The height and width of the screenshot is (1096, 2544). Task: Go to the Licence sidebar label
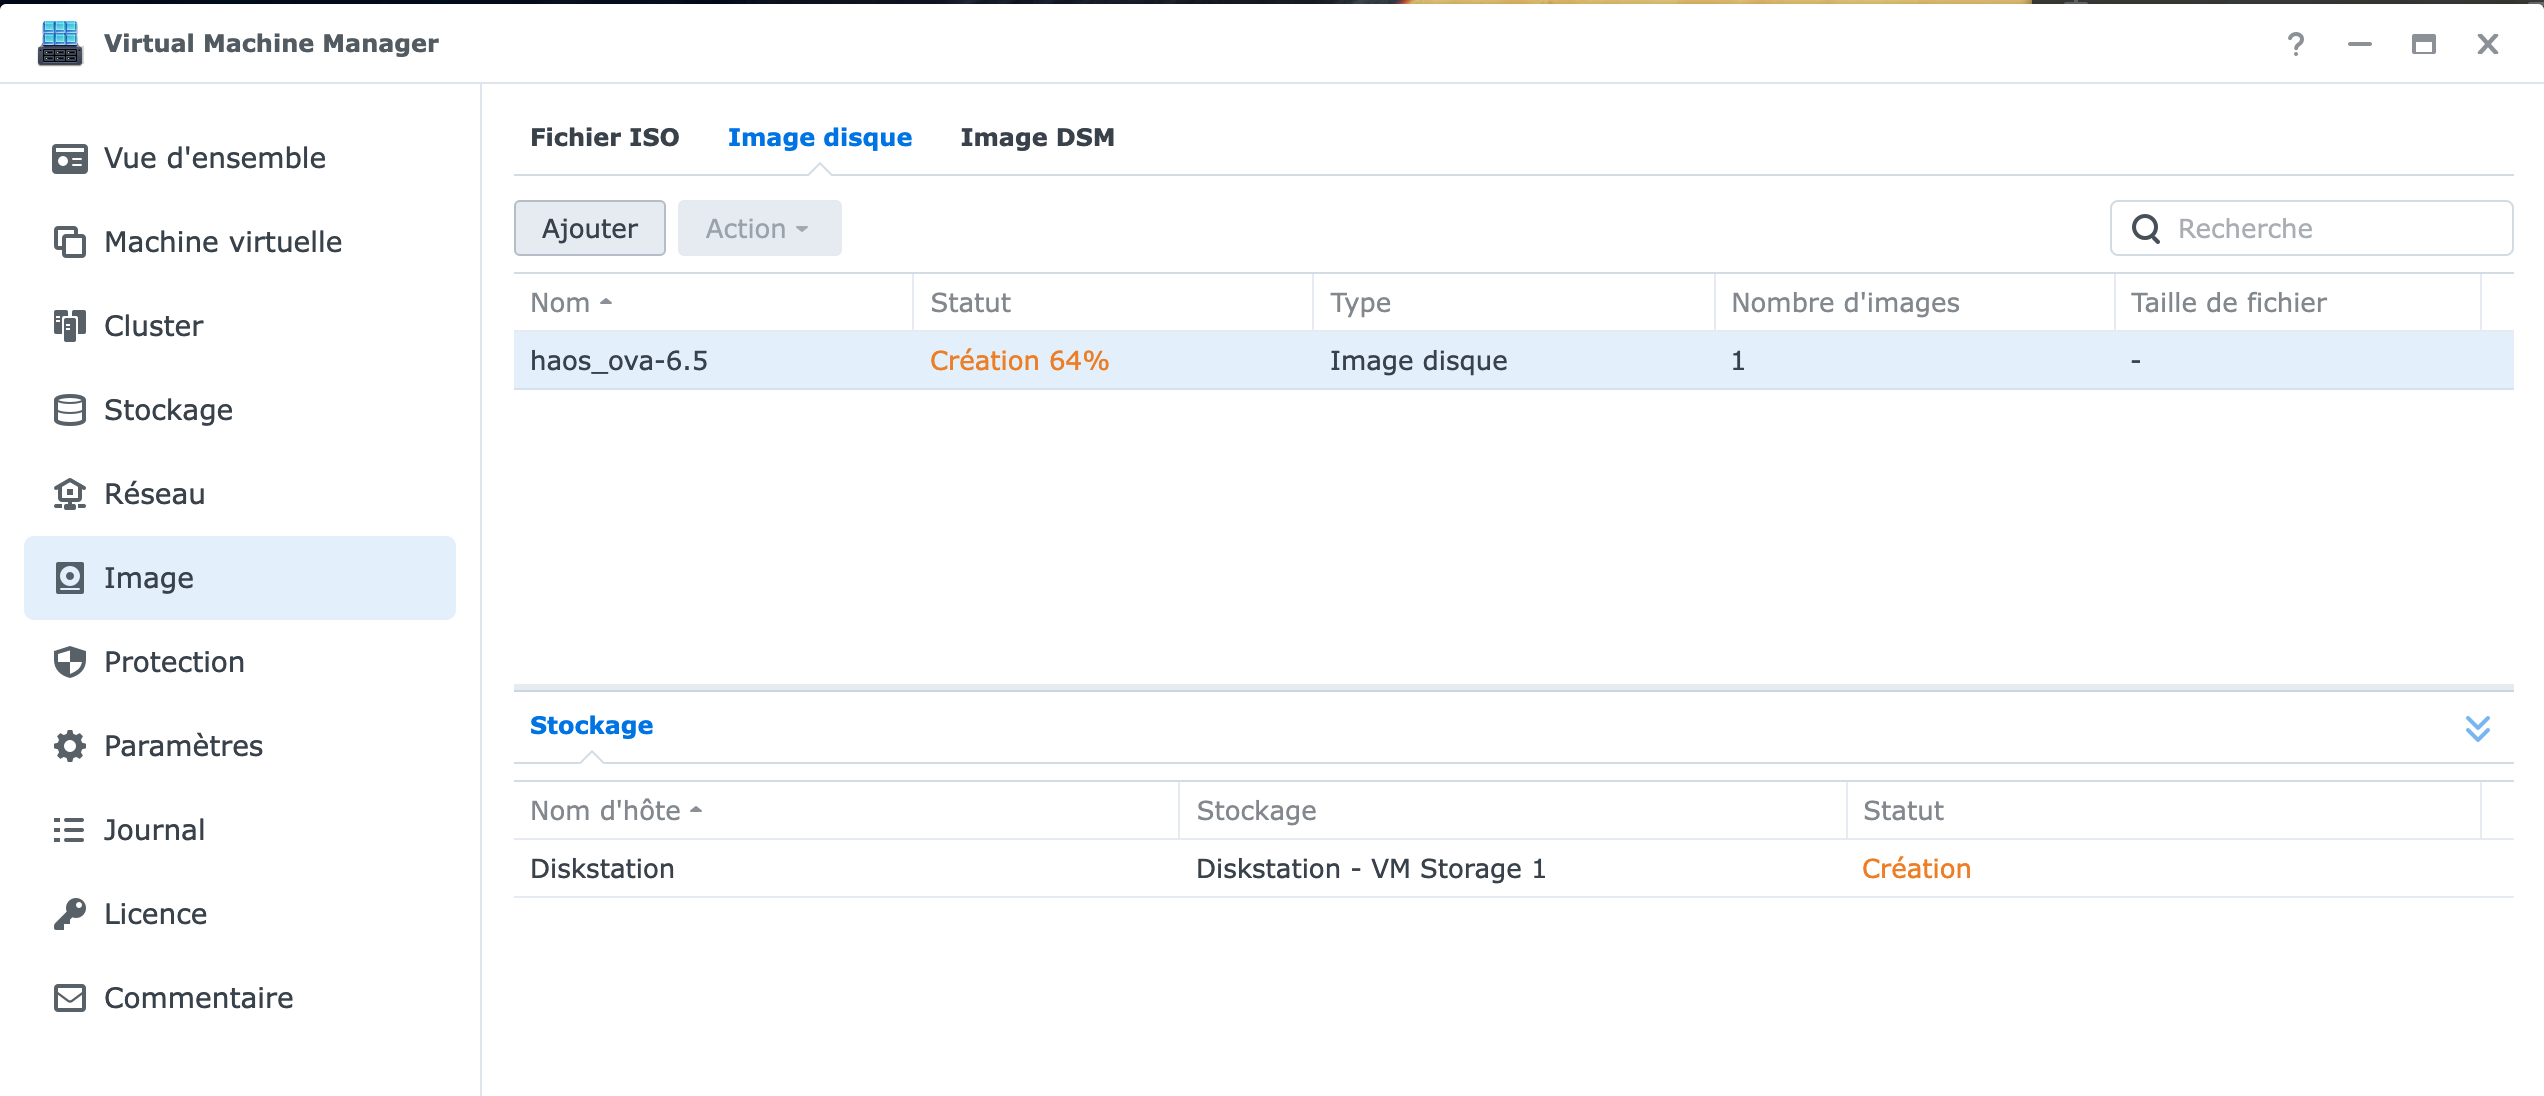pos(155,914)
